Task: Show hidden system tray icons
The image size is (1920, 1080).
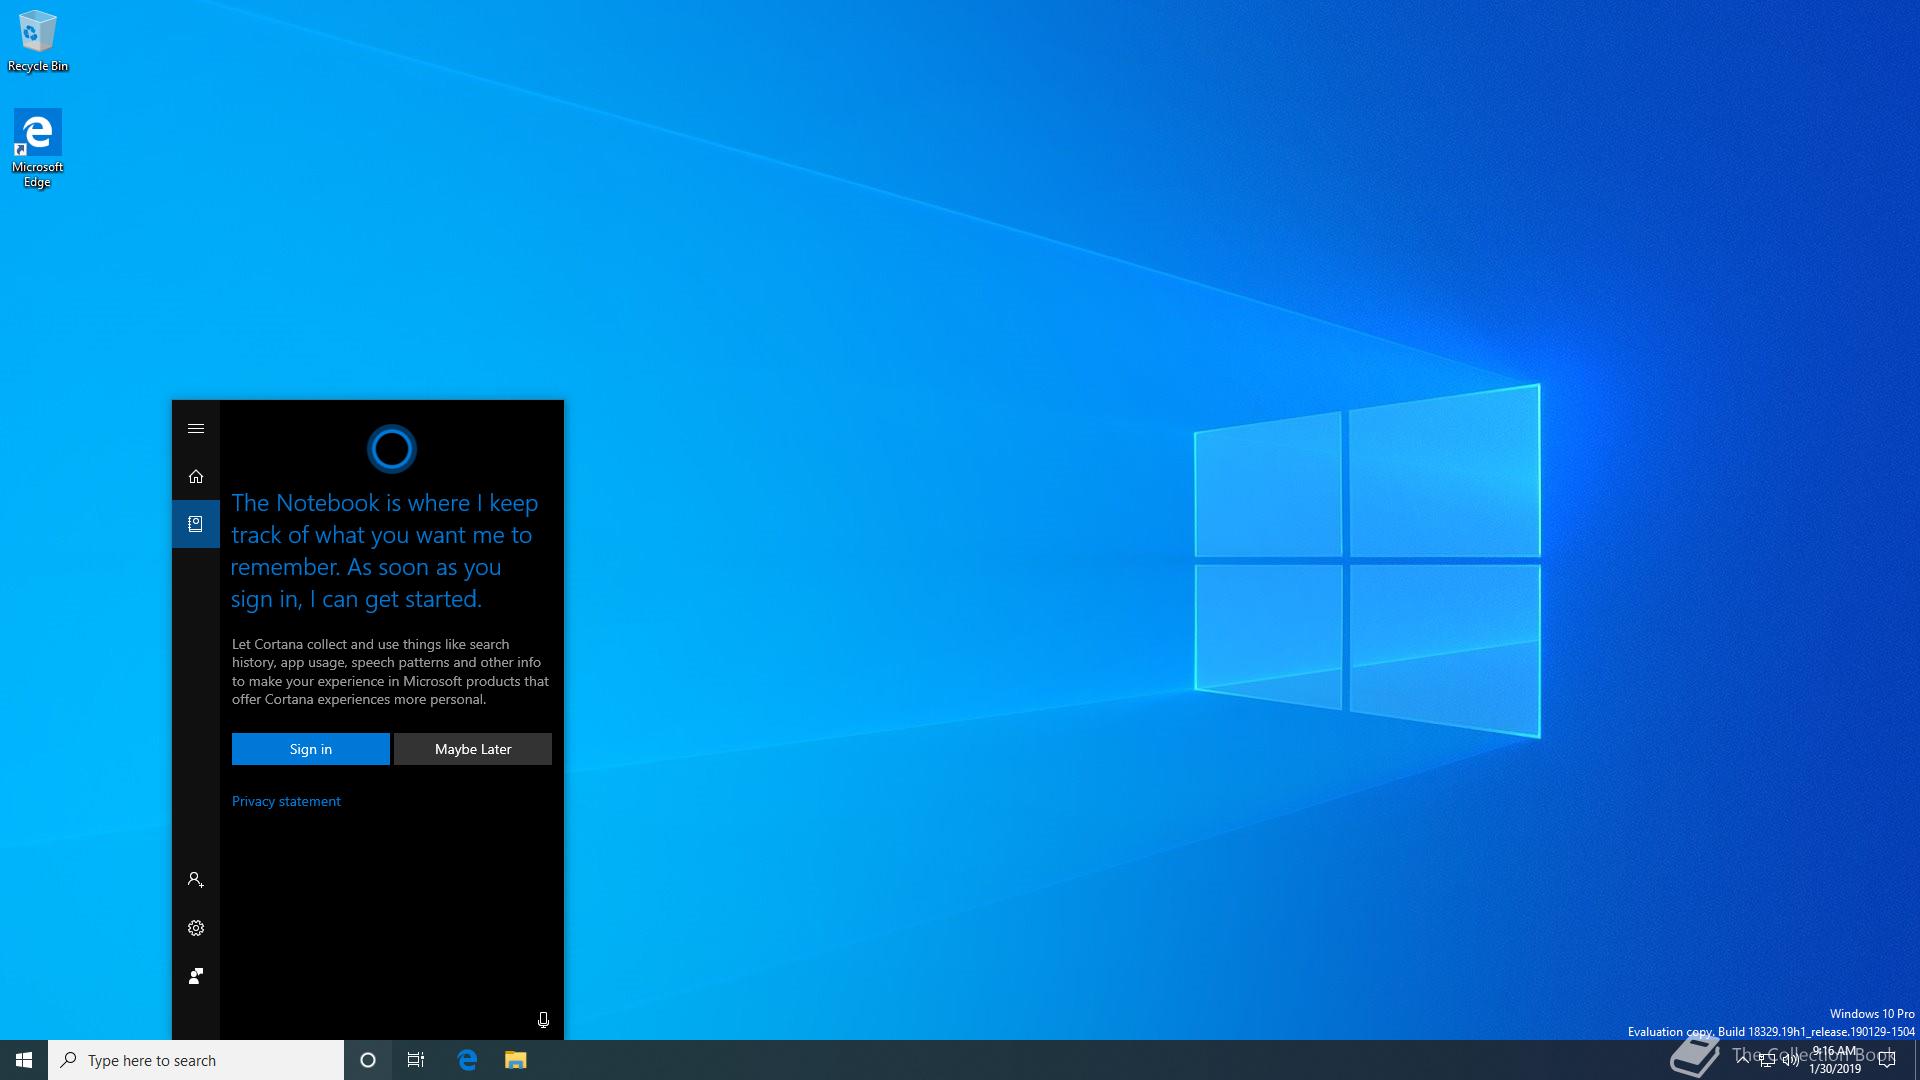Action: pos(1743,1060)
